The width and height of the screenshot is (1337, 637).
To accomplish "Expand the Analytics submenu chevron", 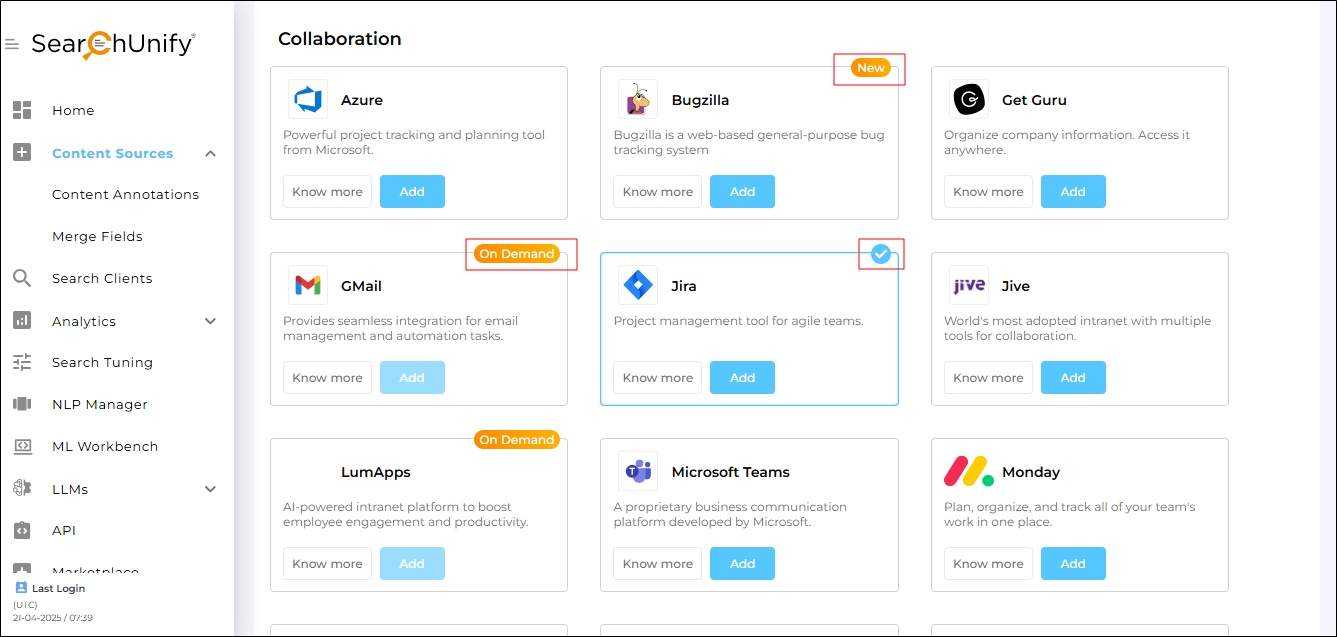I will pyautogui.click(x=210, y=321).
